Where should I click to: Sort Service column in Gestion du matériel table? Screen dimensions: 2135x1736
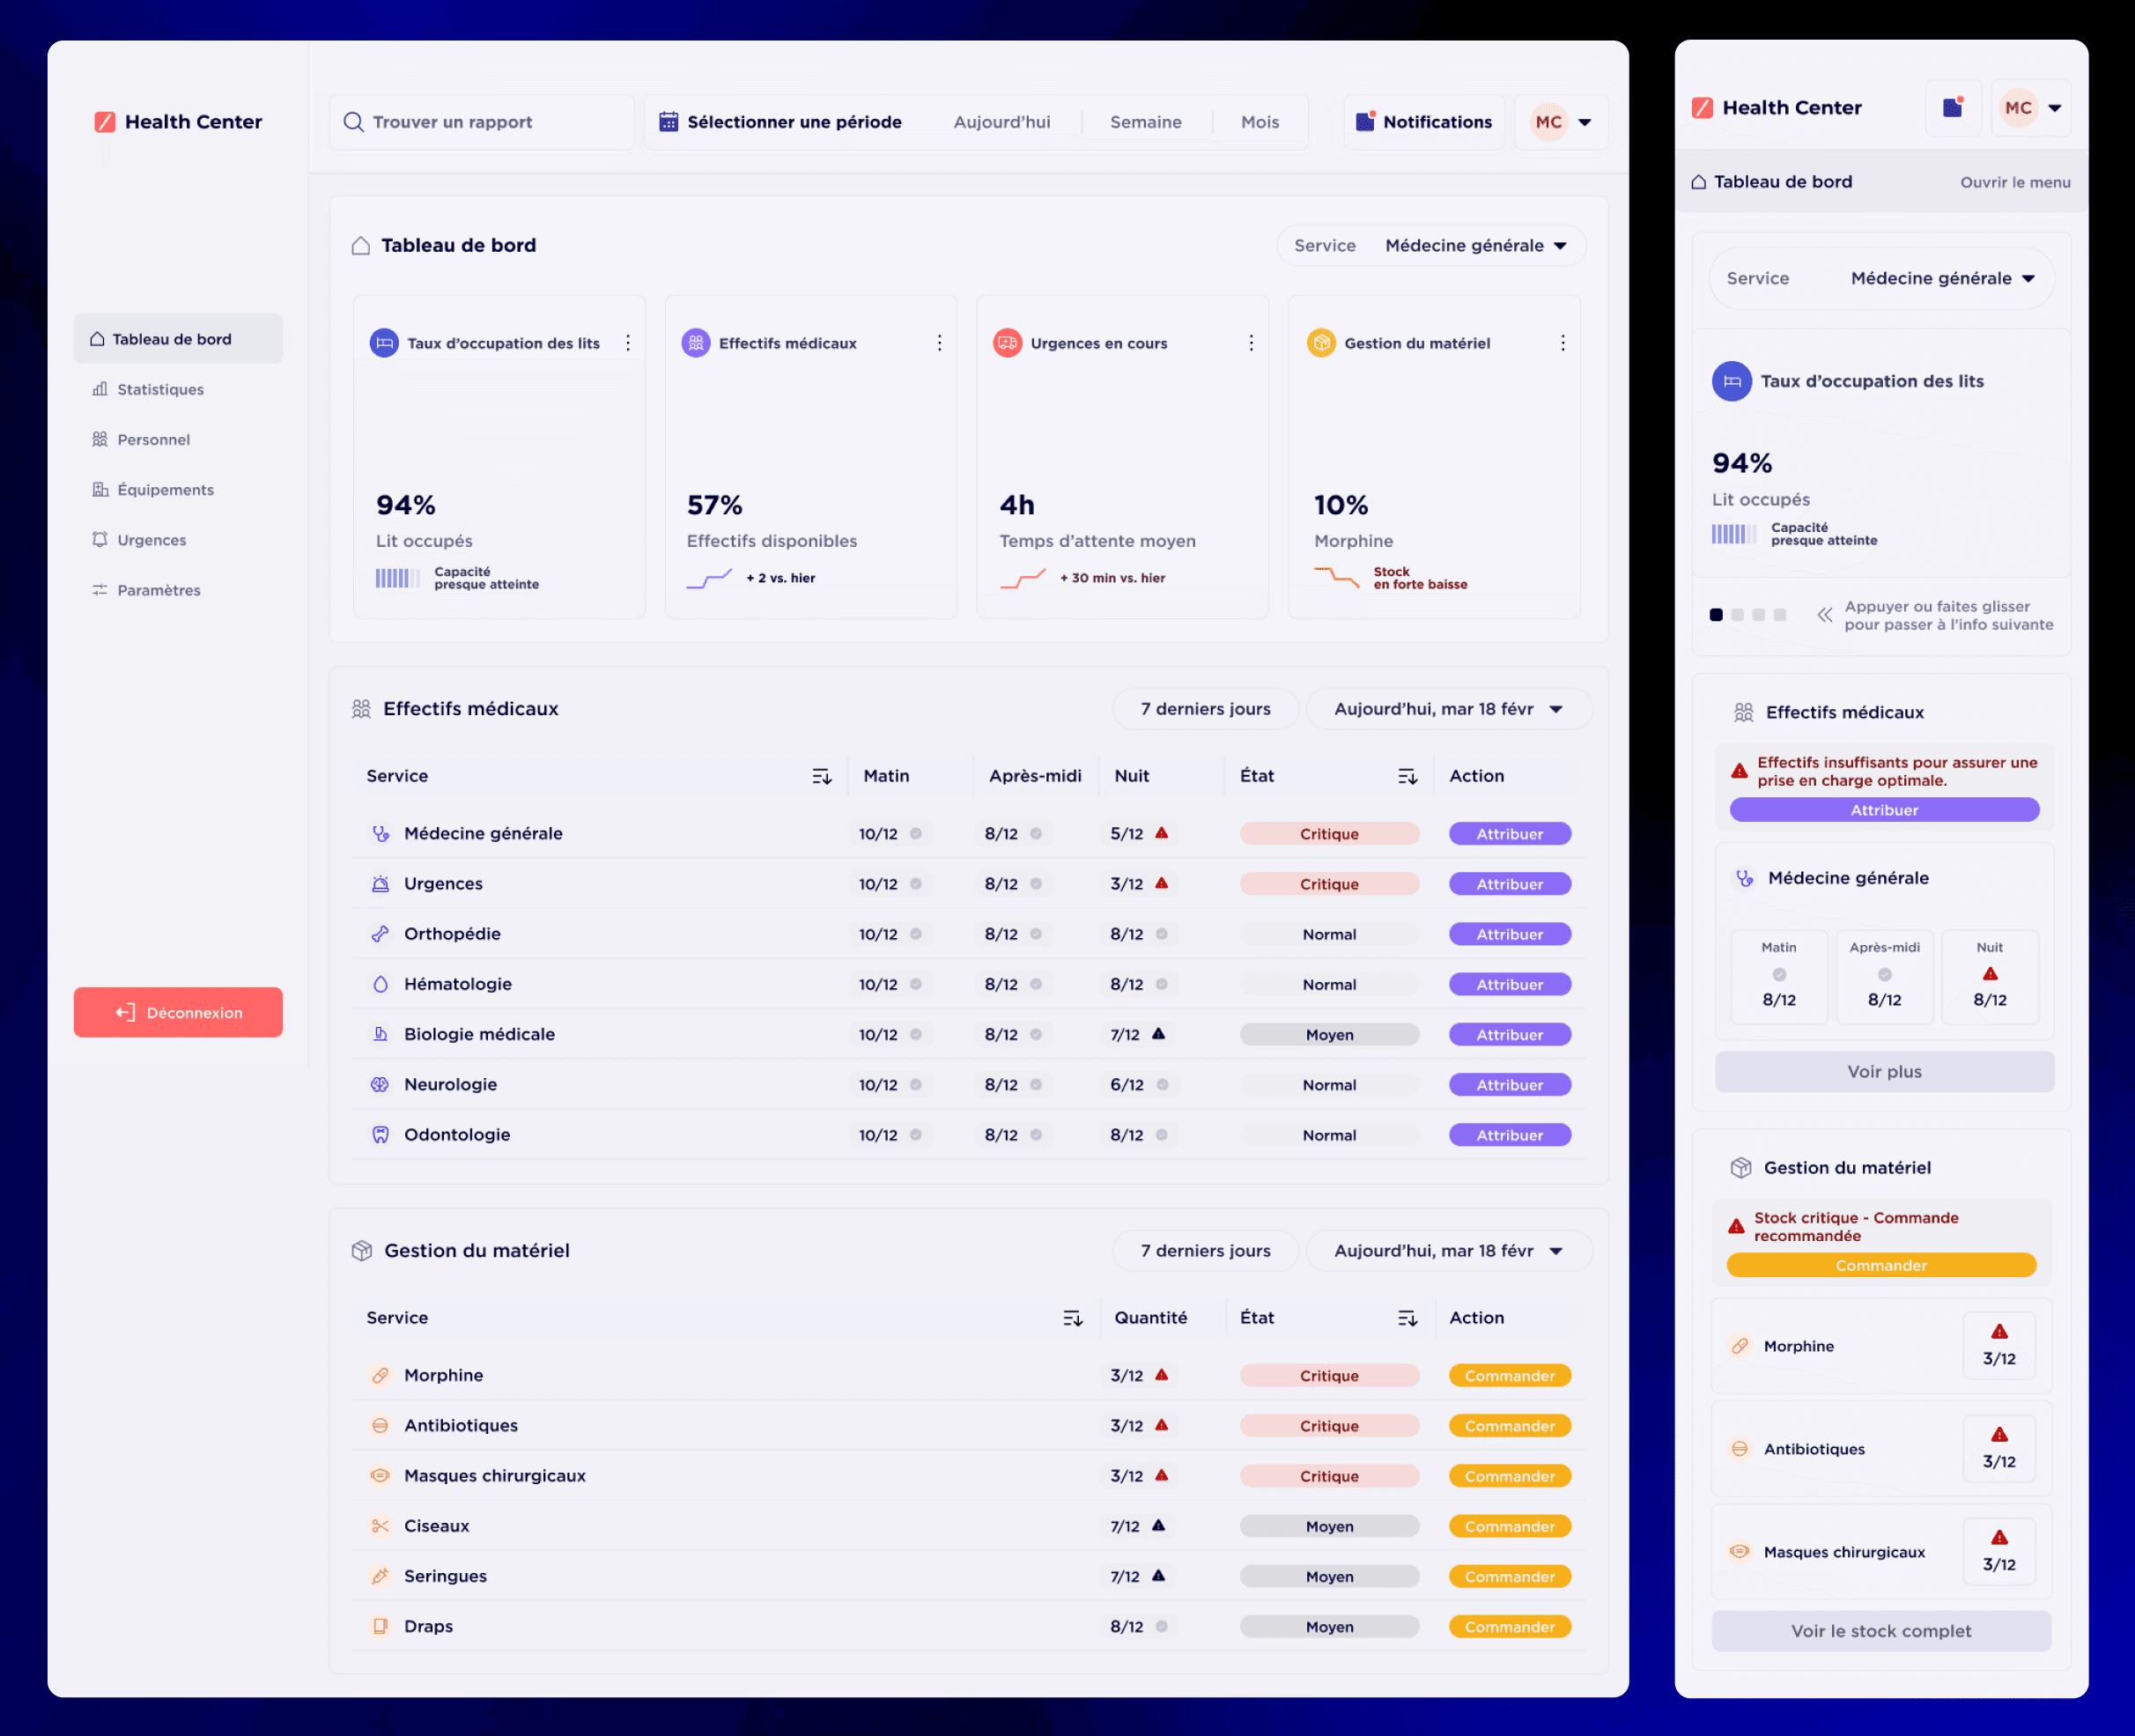pos(1073,1318)
